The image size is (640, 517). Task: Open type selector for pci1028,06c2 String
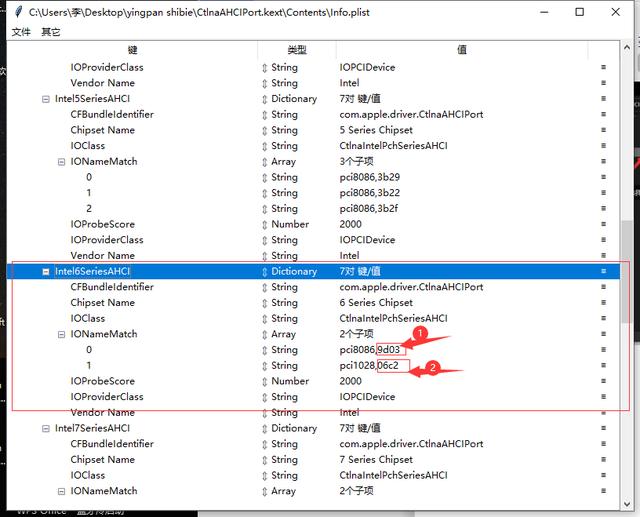tap(264, 366)
